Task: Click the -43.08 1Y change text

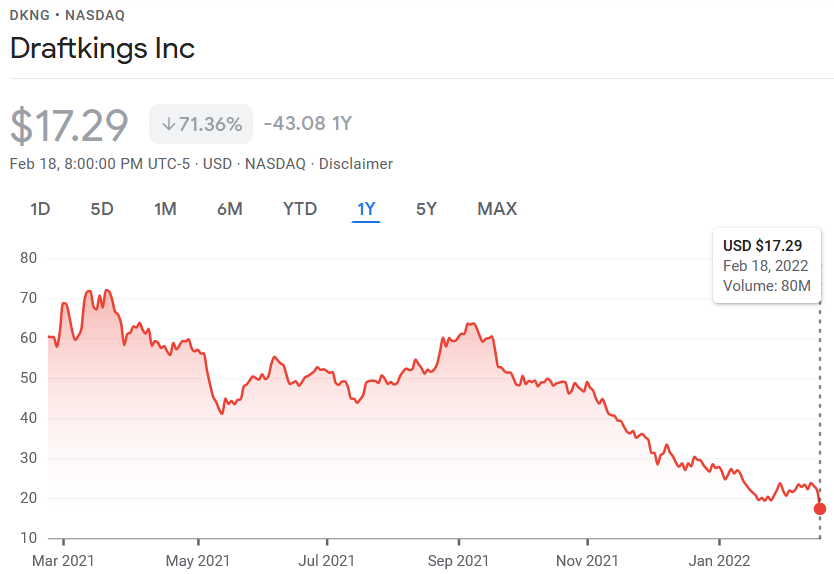Action: pyautogui.click(x=308, y=124)
